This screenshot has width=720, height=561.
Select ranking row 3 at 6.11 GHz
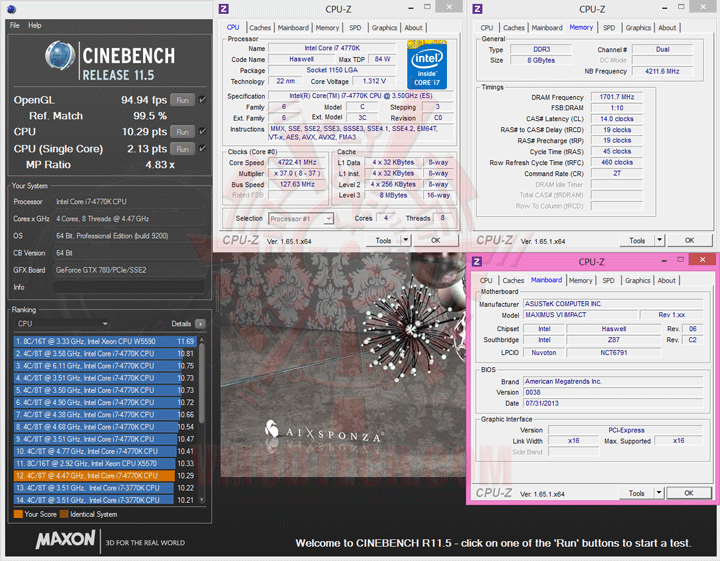point(105,366)
